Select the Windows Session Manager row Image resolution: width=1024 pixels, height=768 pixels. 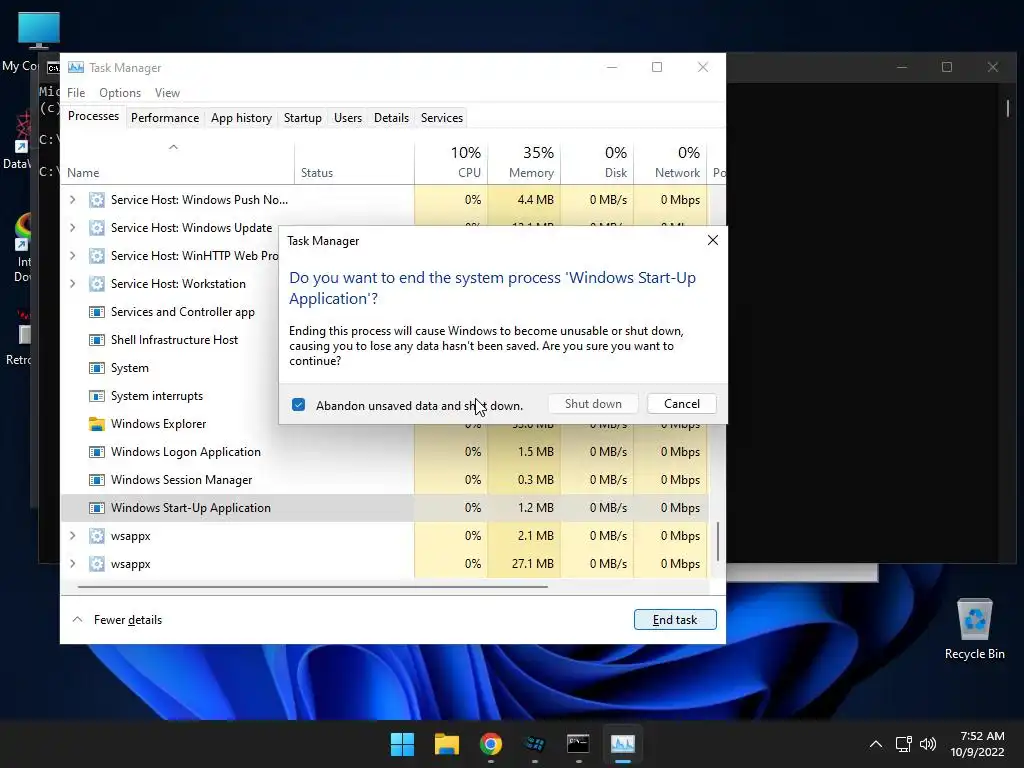coord(385,480)
